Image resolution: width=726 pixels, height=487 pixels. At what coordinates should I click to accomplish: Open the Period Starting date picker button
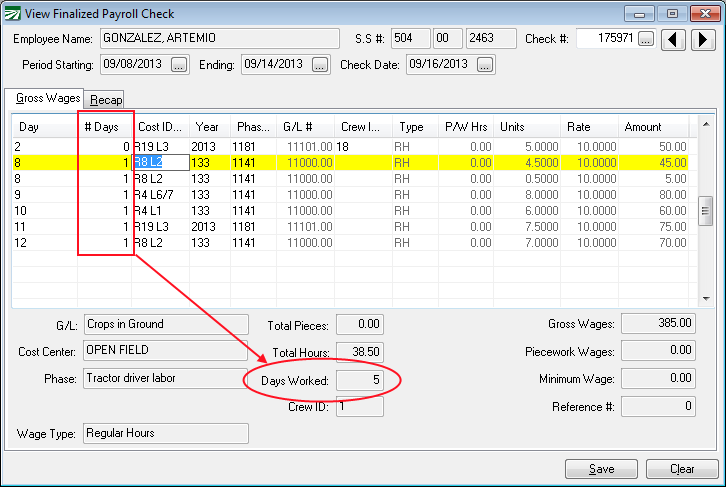[x=179, y=65]
